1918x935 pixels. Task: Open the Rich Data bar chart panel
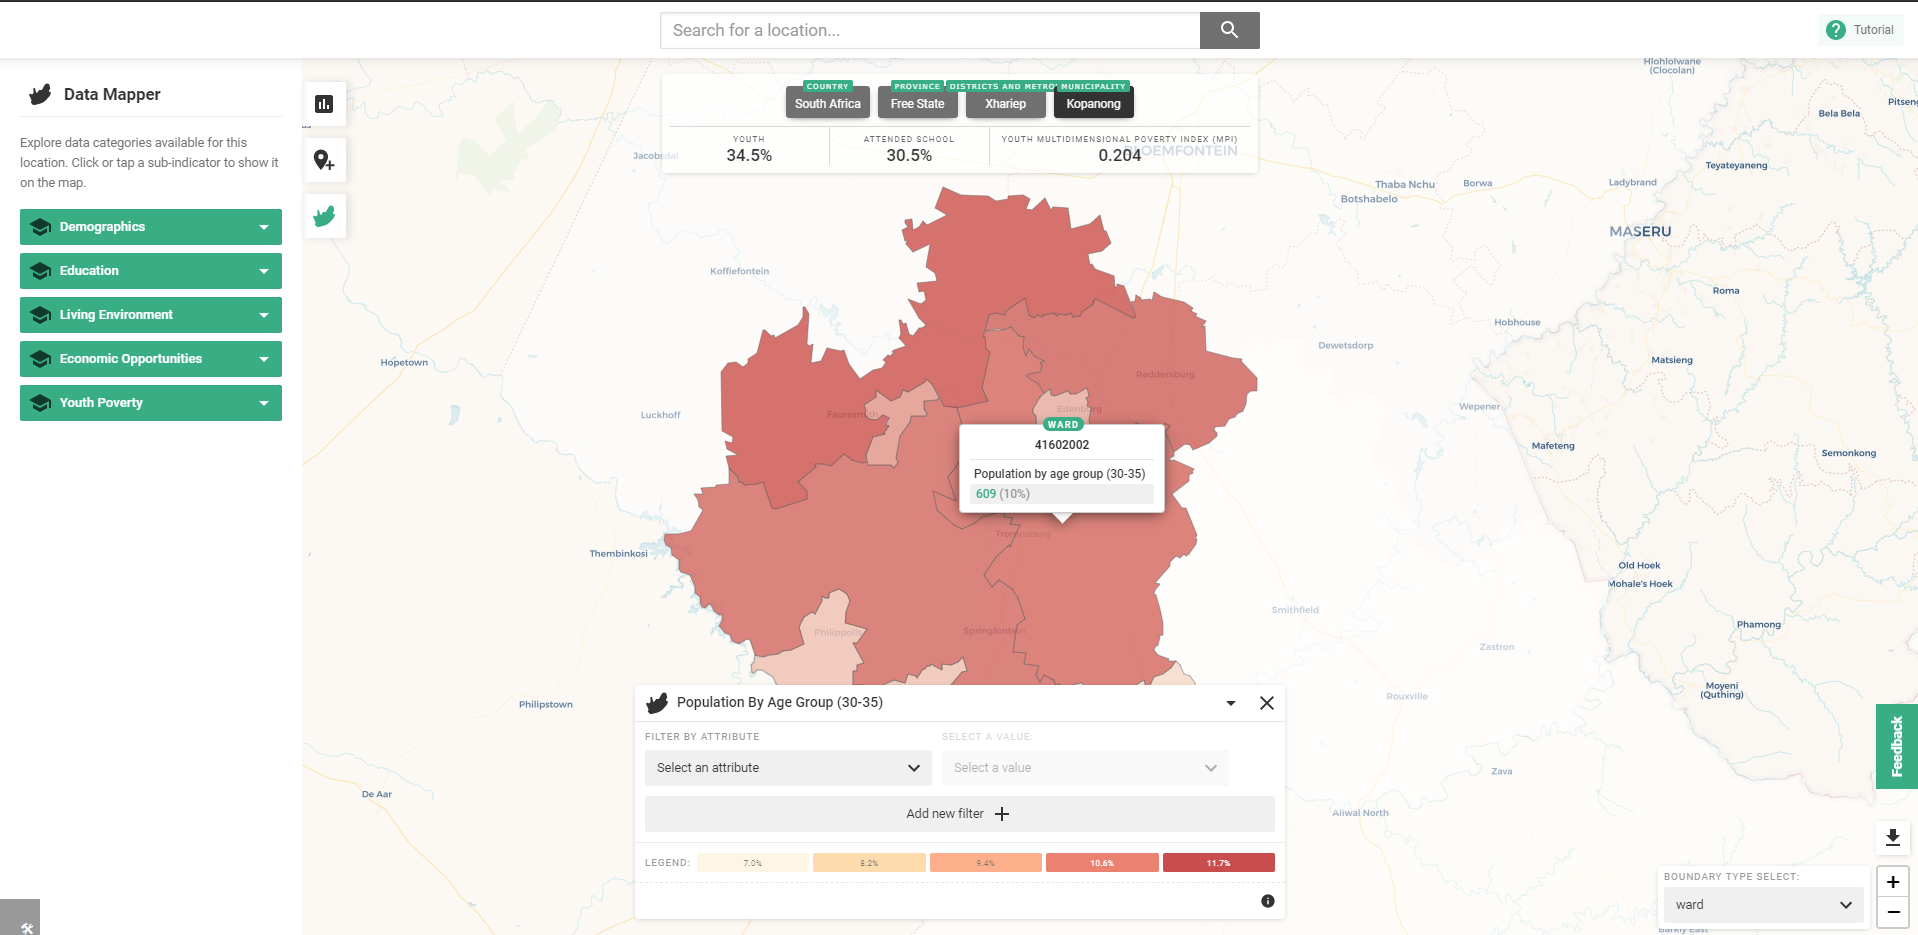324,103
